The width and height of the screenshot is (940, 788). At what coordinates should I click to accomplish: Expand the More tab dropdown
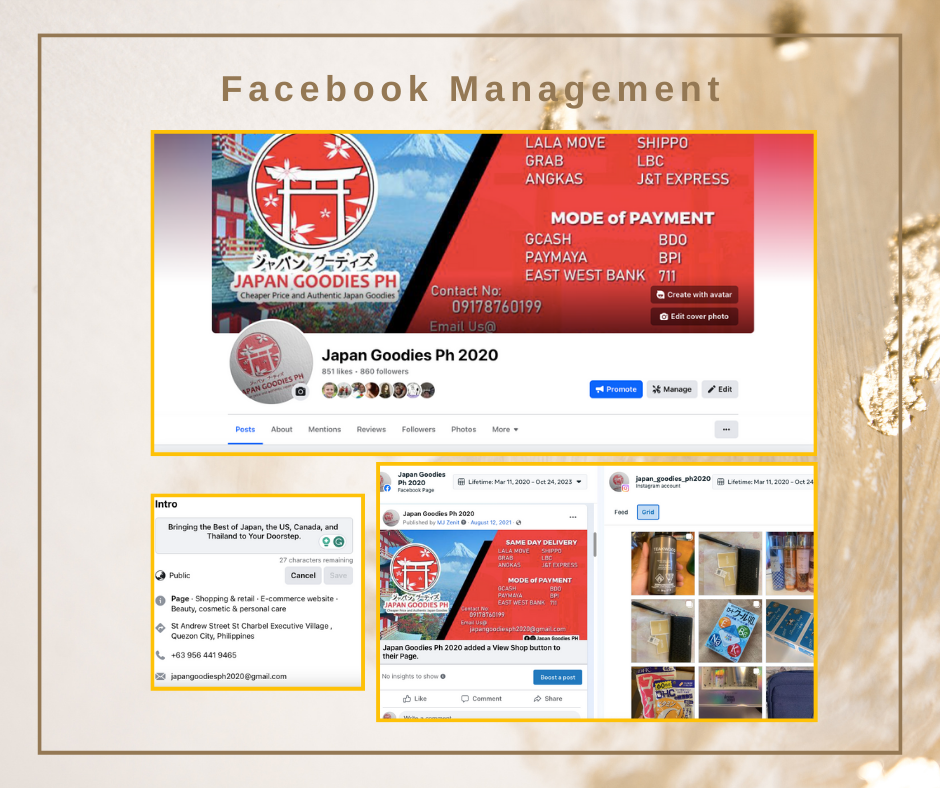505,429
